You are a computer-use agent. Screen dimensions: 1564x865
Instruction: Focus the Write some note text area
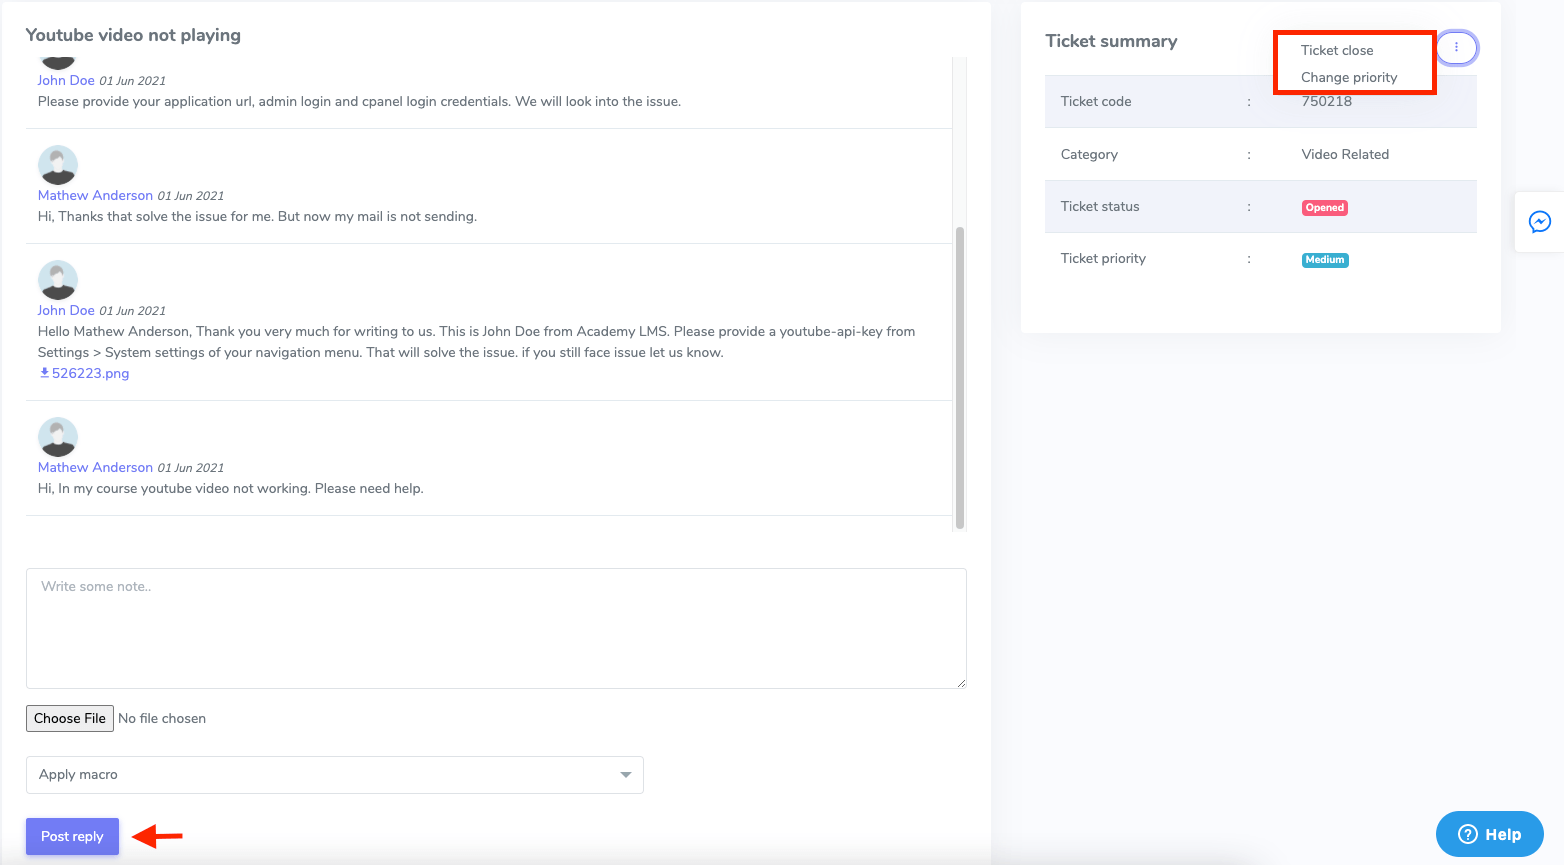point(495,628)
